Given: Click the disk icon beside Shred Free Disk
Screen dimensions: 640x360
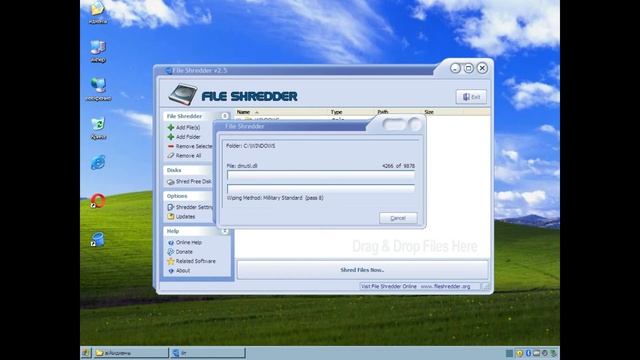Looking at the screenshot, I should click(x=171, y=182).
